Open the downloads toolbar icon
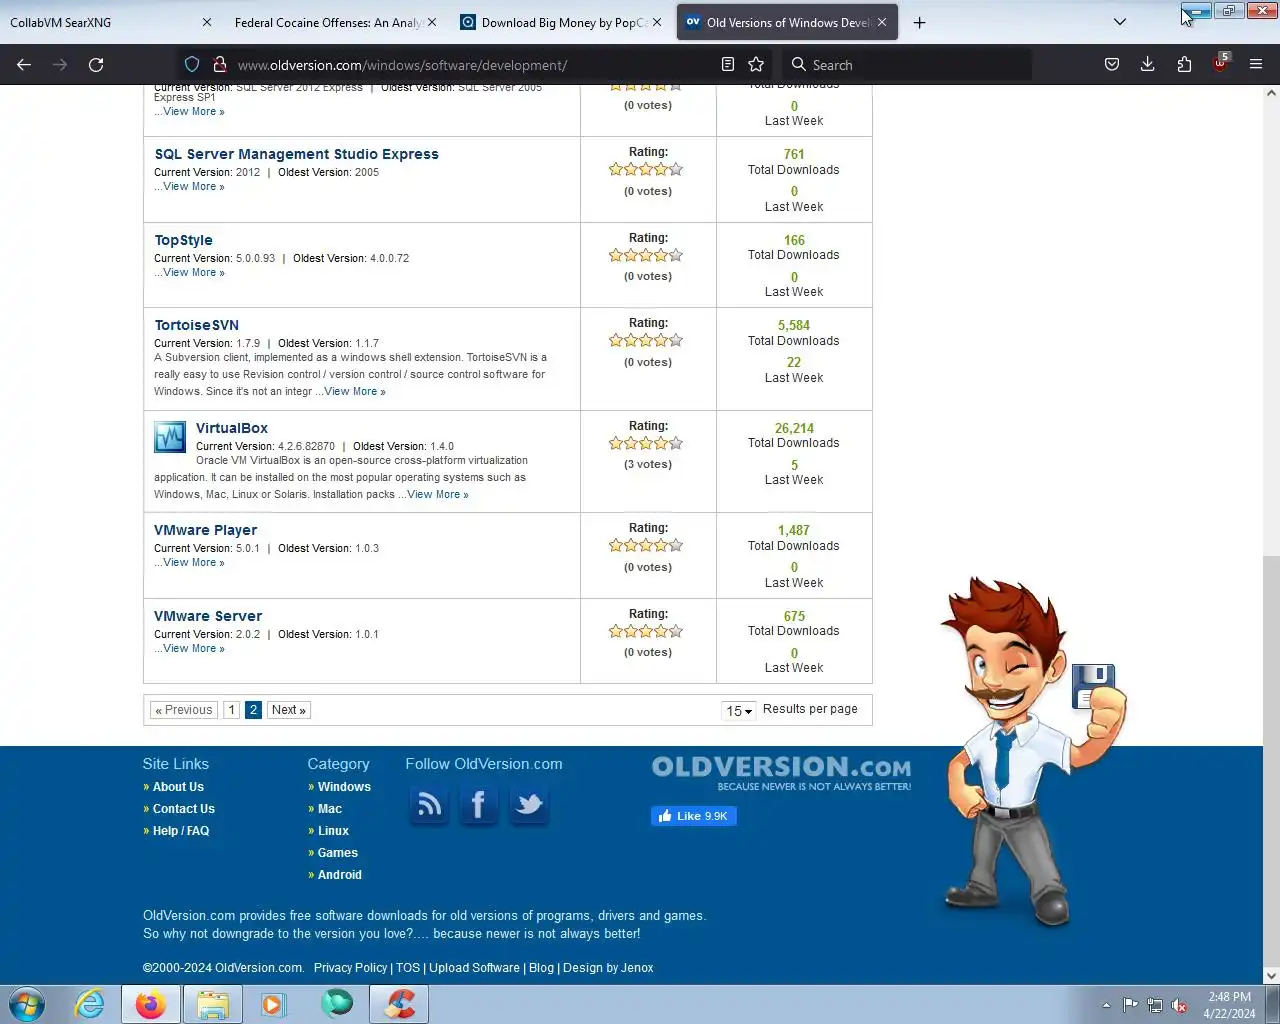Screen dimensions: 1280x1024 pos(1148,65)
